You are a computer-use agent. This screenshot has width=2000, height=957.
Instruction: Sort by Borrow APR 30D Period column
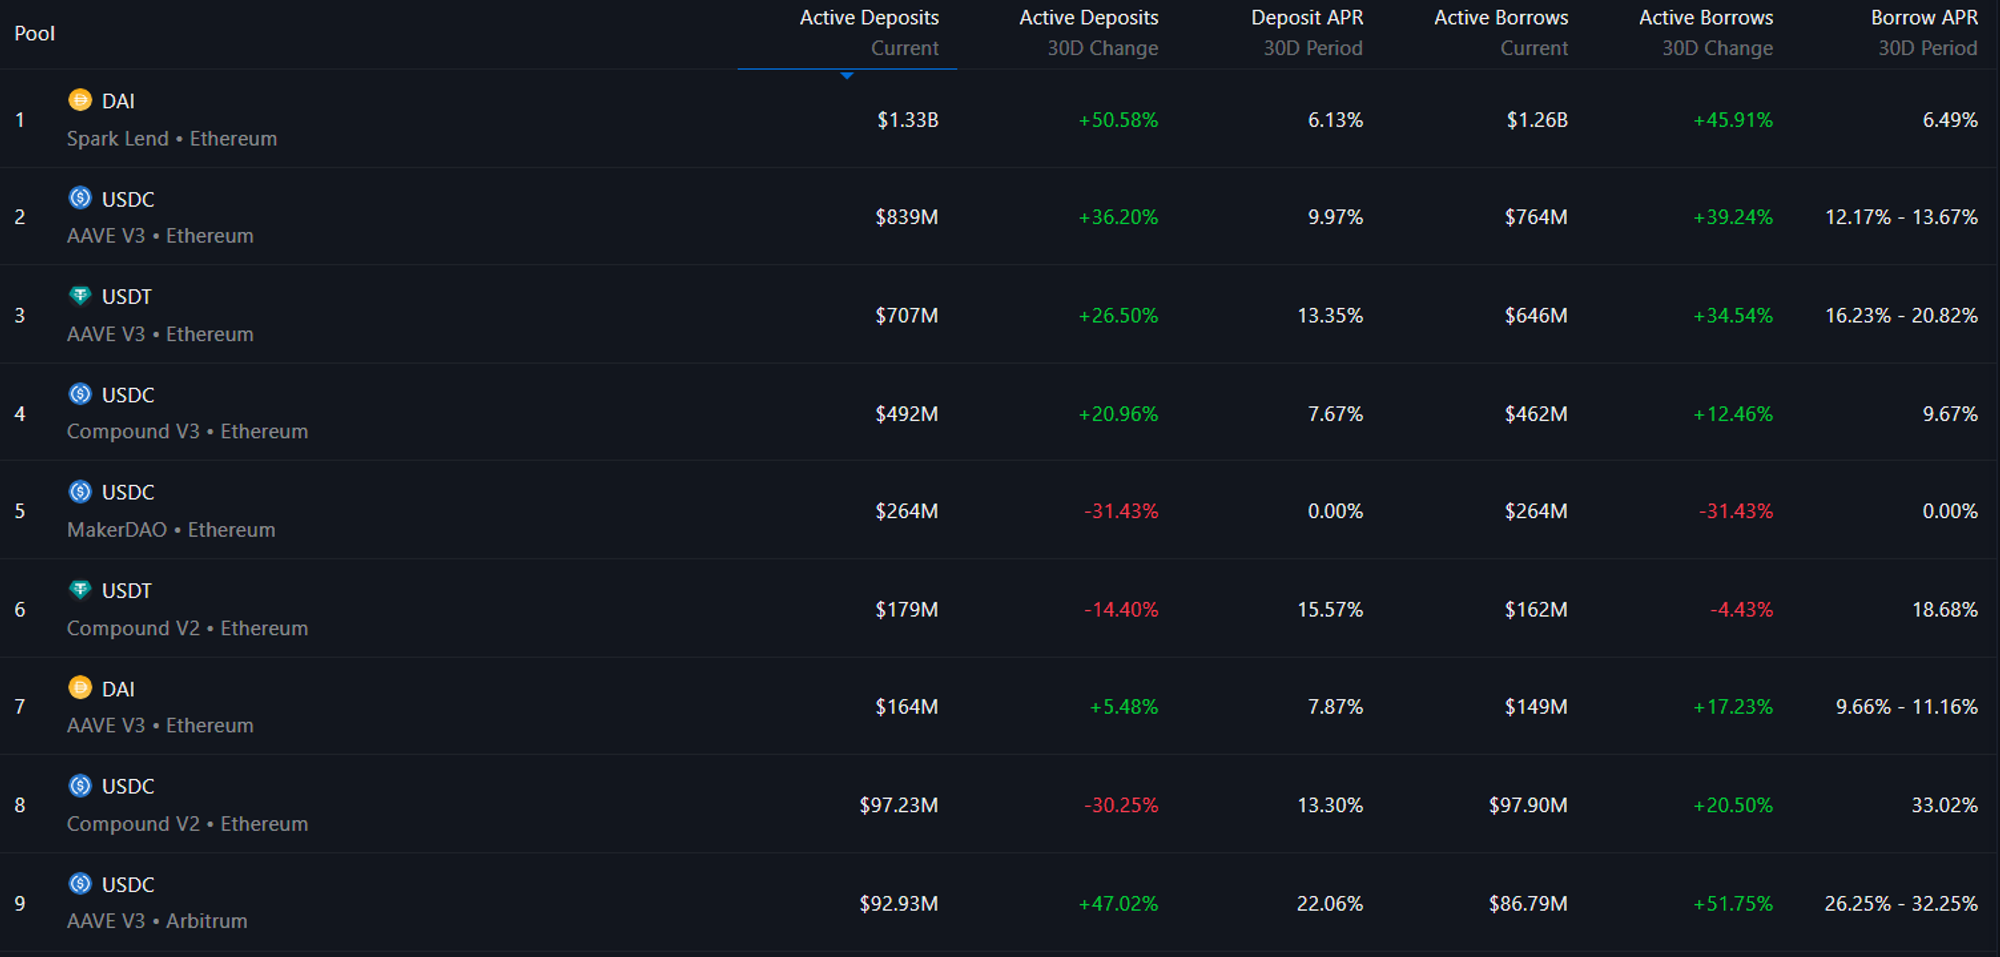tap(1924, 33)
